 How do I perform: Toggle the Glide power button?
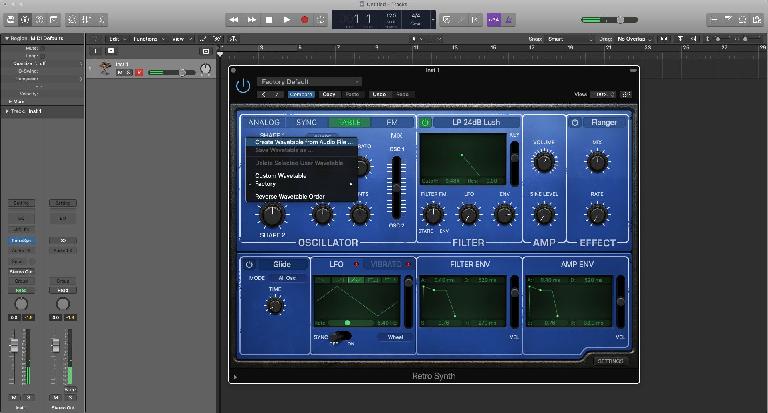(x=249, y=265)
